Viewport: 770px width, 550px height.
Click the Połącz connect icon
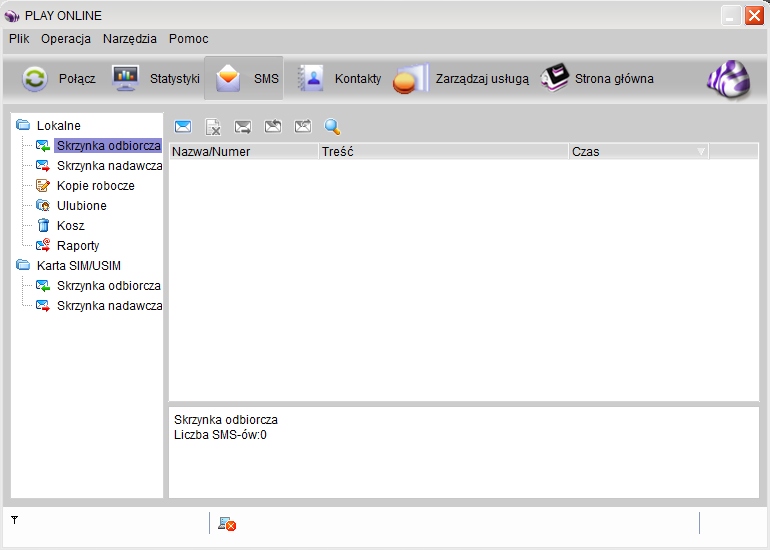(35, 79)
